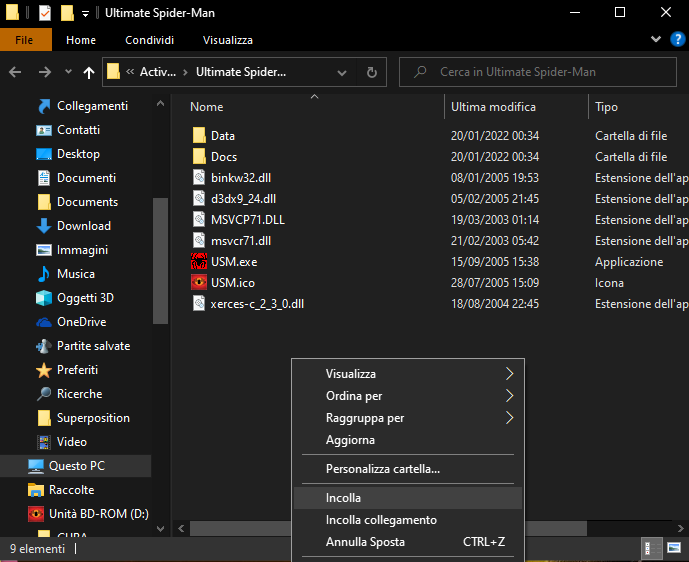The image size is (689, 562).
Task: Click the navigation pane vertical scrollbar thumb
Action: tap(160, 261)
